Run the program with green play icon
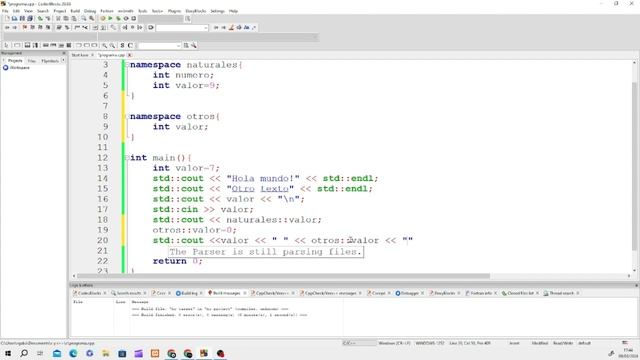Viewport: 640px width, 360px height. [110, 18]
